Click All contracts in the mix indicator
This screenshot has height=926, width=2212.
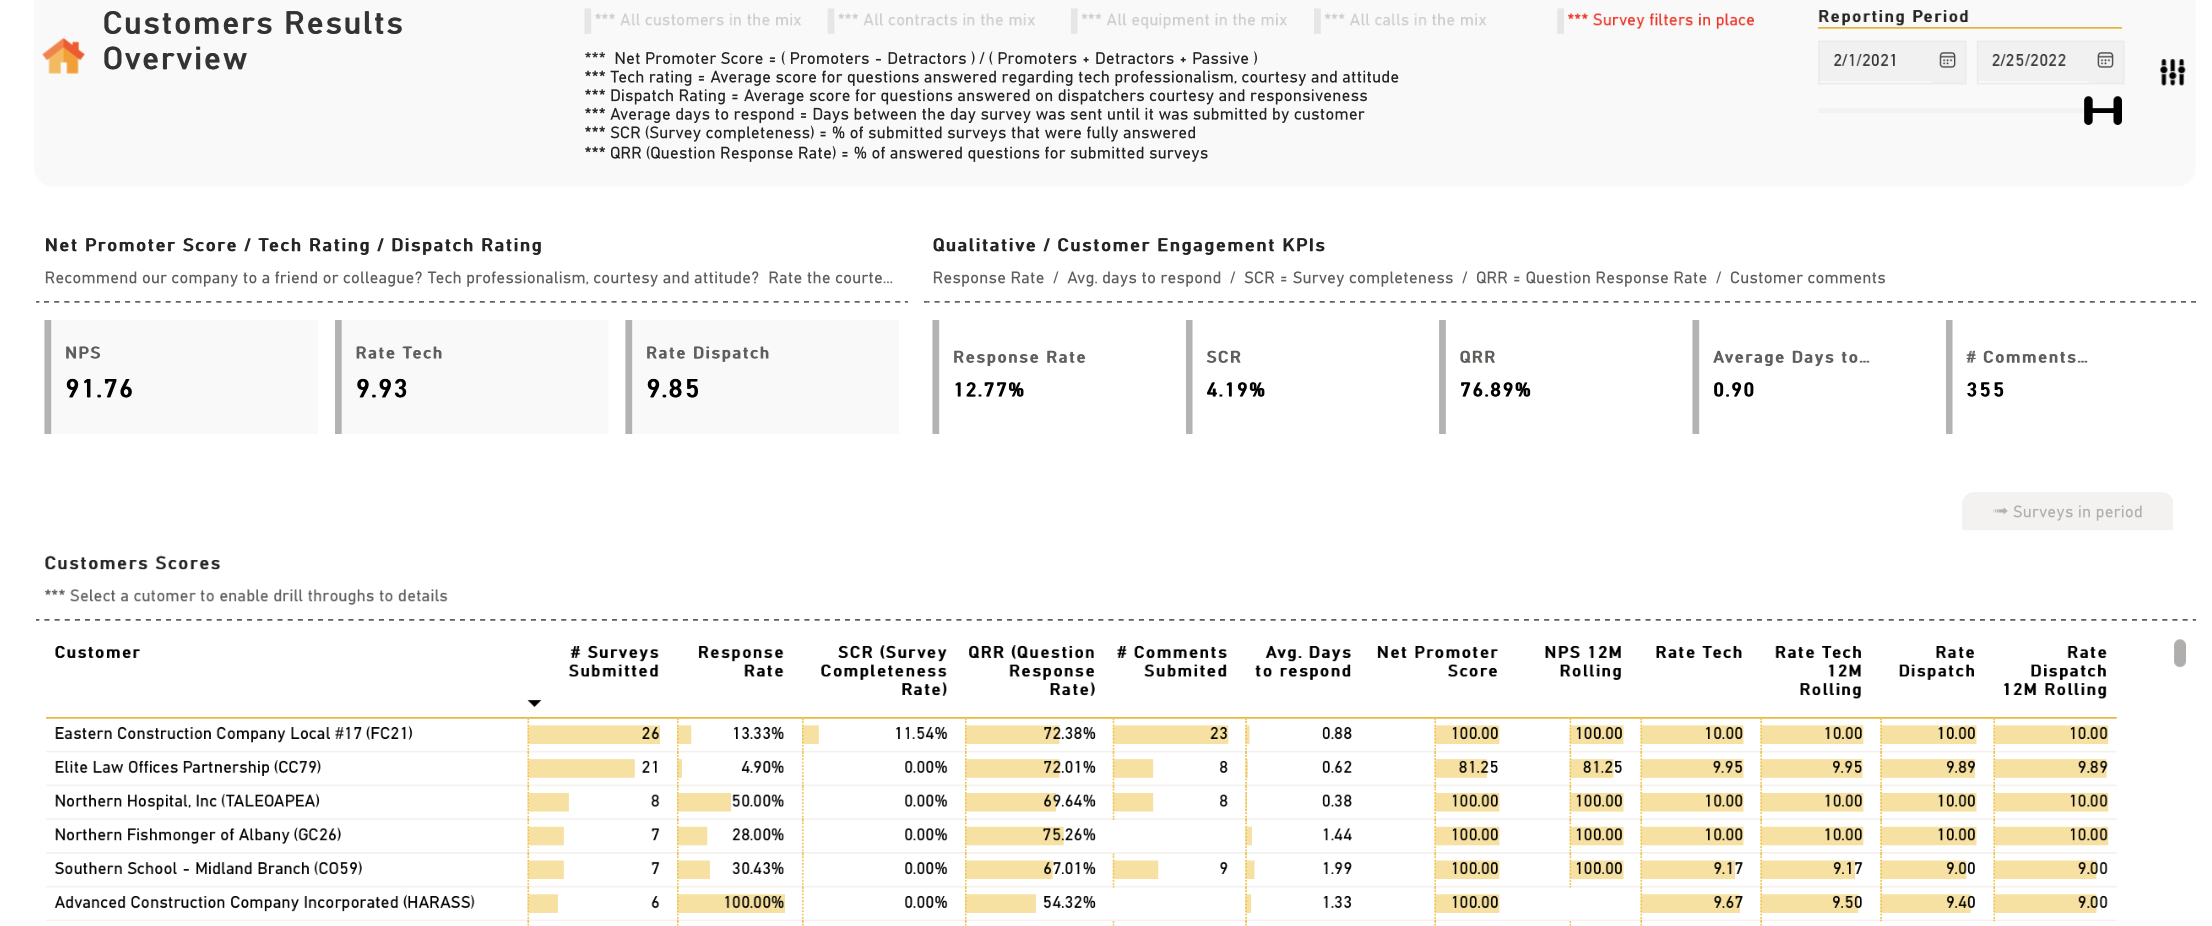(936, 20)
